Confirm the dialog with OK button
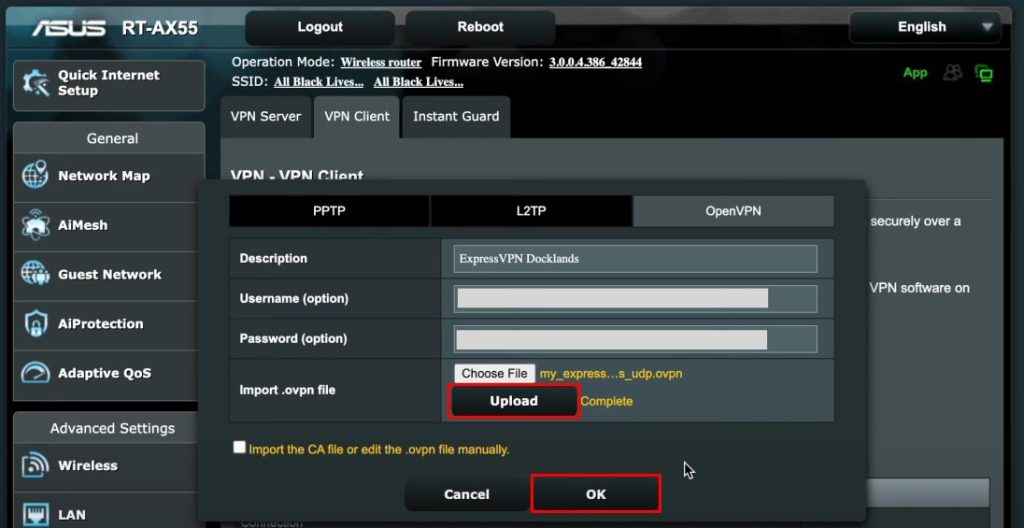The width and height of the screenshot is (1024, 528). click(596, 494)
